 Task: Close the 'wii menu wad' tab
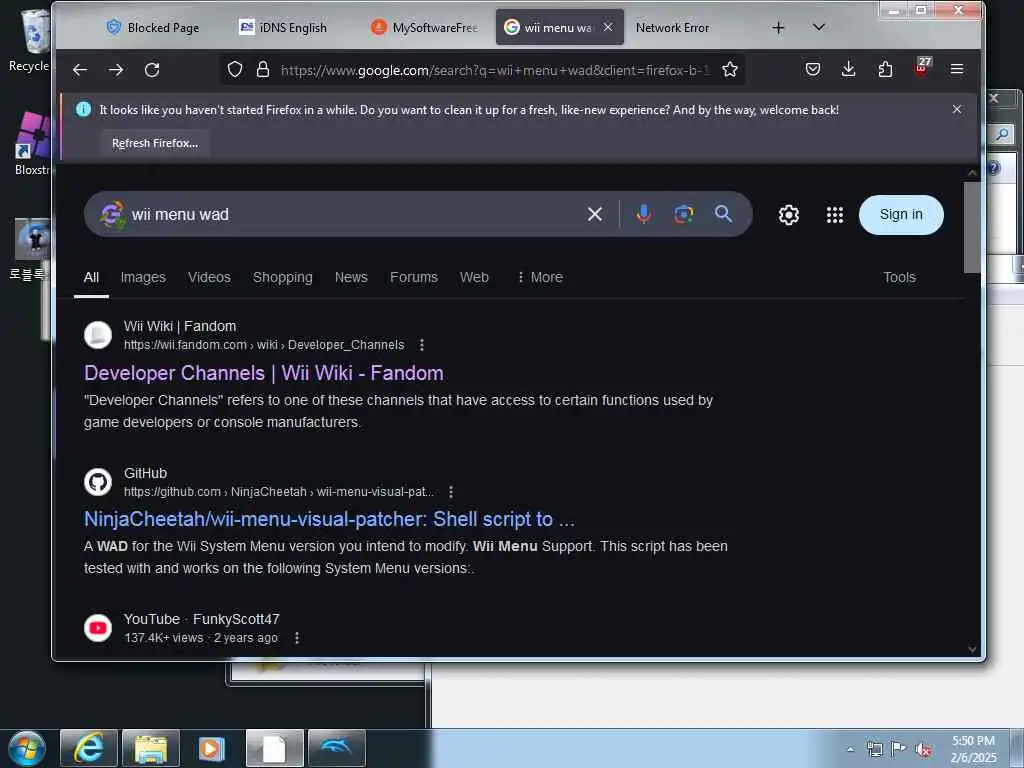click(x=608, y=27)
